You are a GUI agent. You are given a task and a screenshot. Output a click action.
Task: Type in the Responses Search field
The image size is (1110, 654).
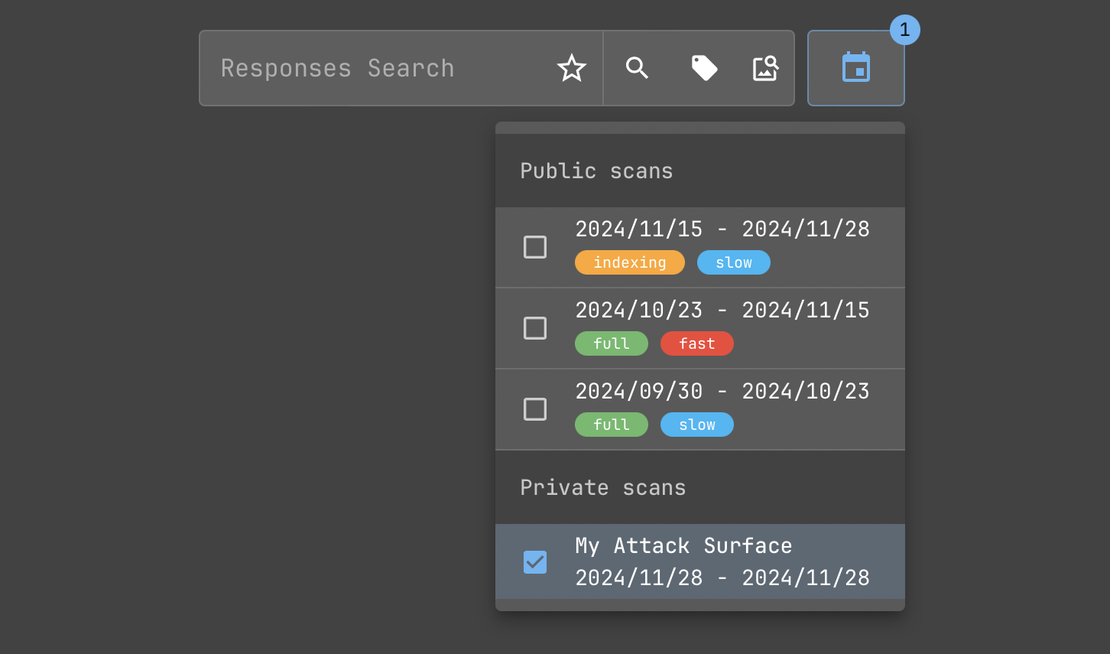(x=380, y=68)
